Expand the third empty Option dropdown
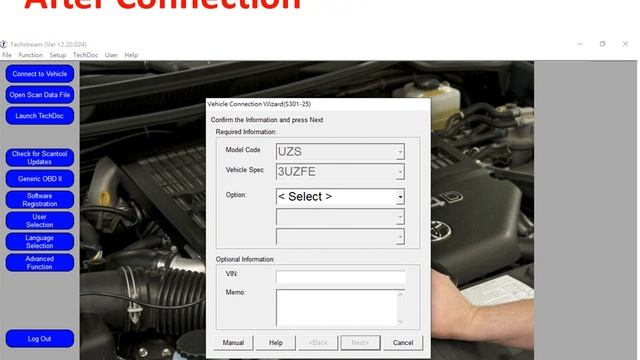This screenshot has width=640, height=360. (x=400, y=237)
